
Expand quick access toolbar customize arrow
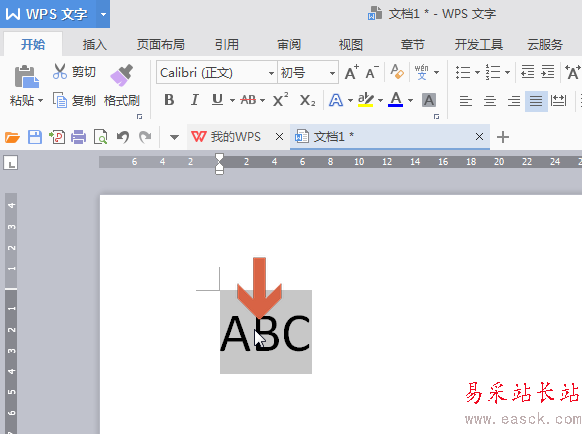click(174, 138)
